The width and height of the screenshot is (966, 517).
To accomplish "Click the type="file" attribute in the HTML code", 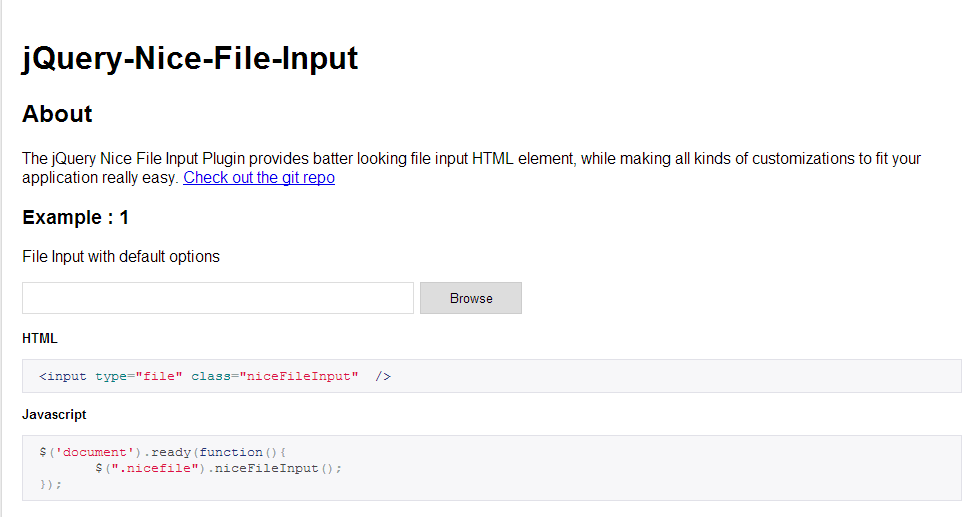I will [139, 376].
